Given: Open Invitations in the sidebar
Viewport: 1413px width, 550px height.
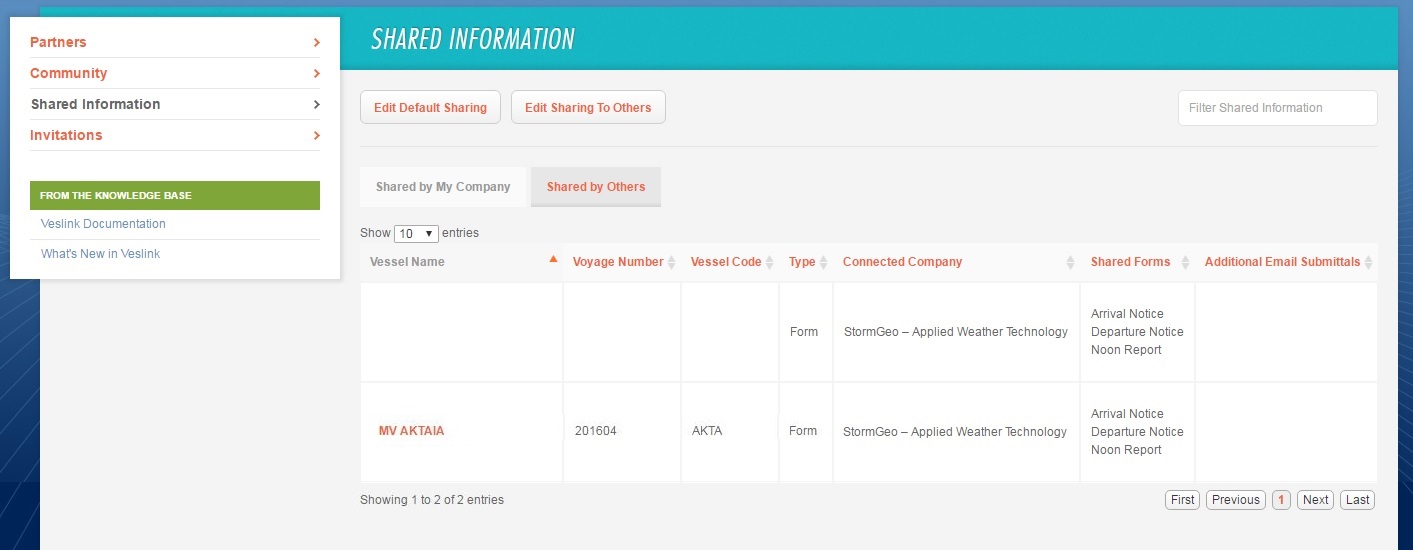Looking at the screenshot, I should [66, 135].
